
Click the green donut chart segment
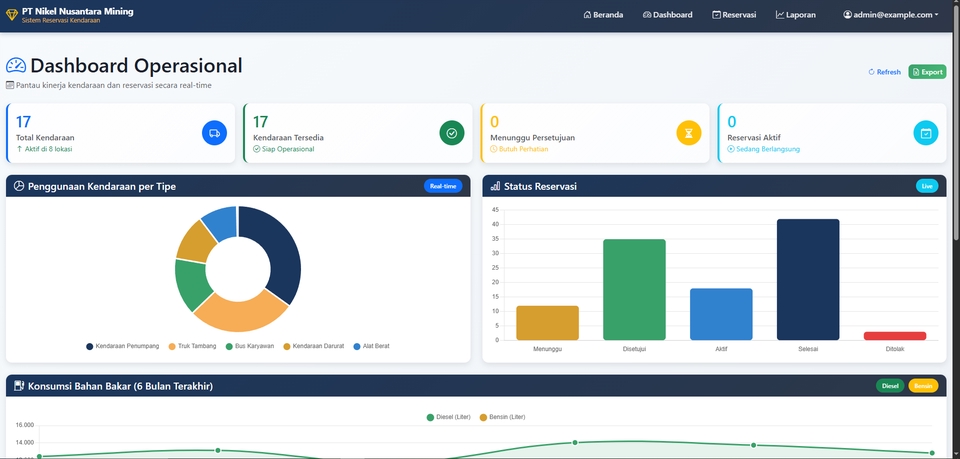[191, 285]
